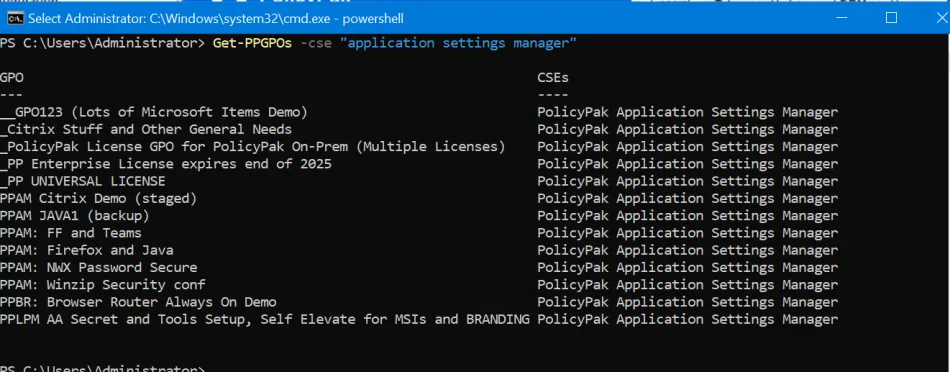This screenshot has width=950, height=372.
Task: Close the Administrator cmd.exe window
Action: (x=941, y=18)
